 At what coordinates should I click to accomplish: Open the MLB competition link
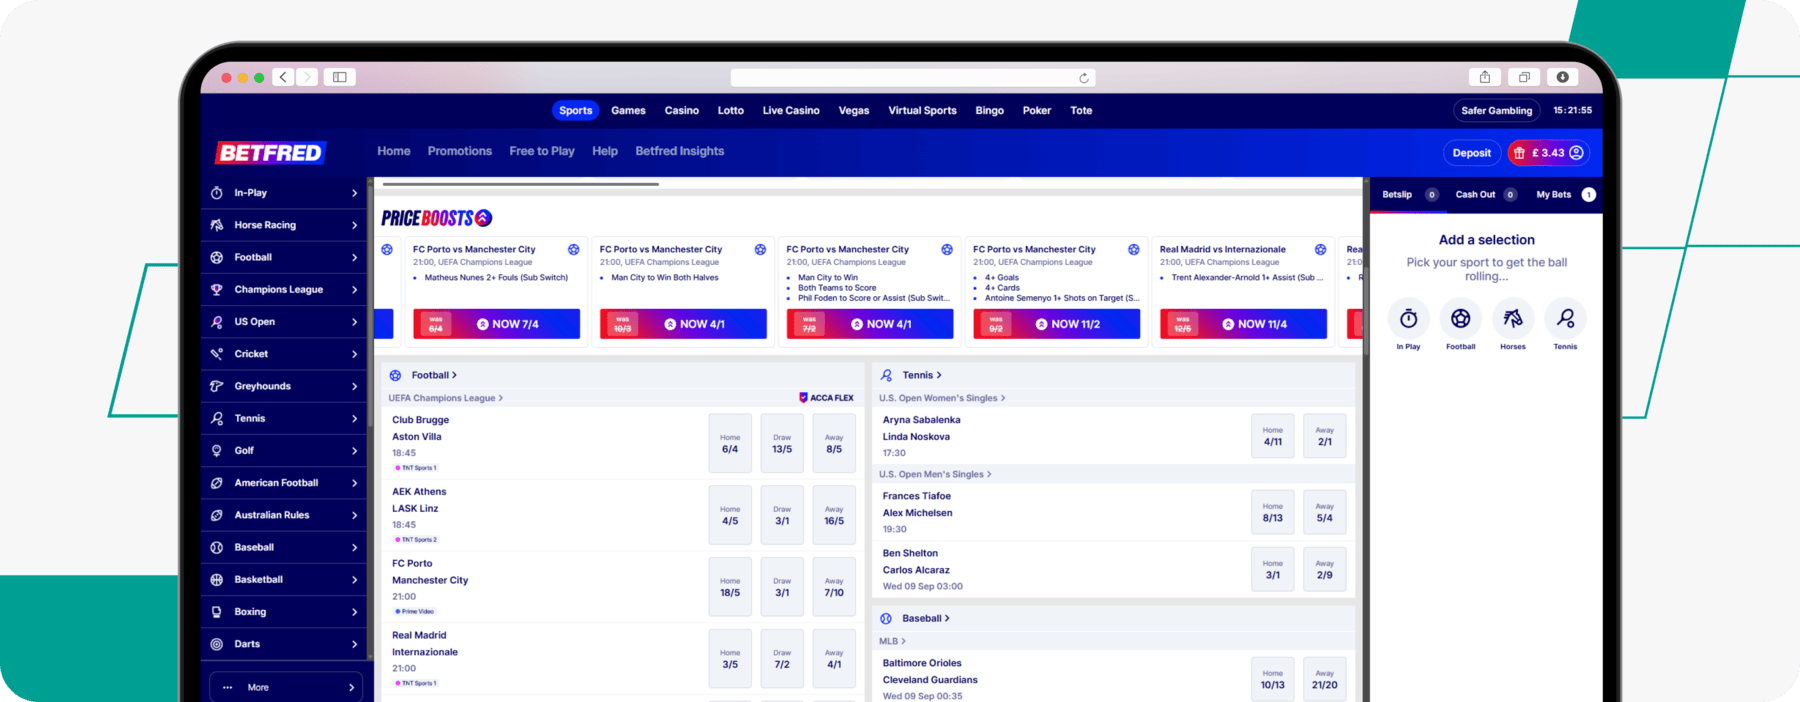click(x=892, y=641)
